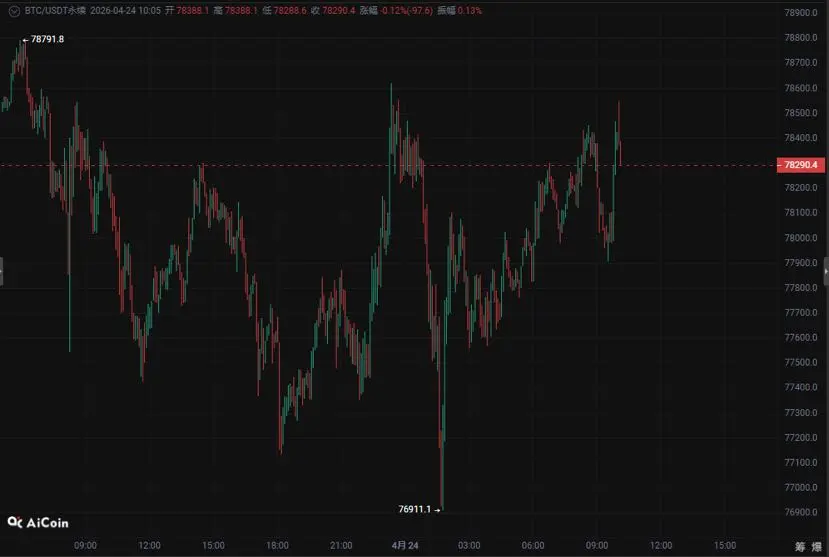This screenshot has width=829, height=557.
Task: Expand the right side panel handle
Action: (826, 272)
